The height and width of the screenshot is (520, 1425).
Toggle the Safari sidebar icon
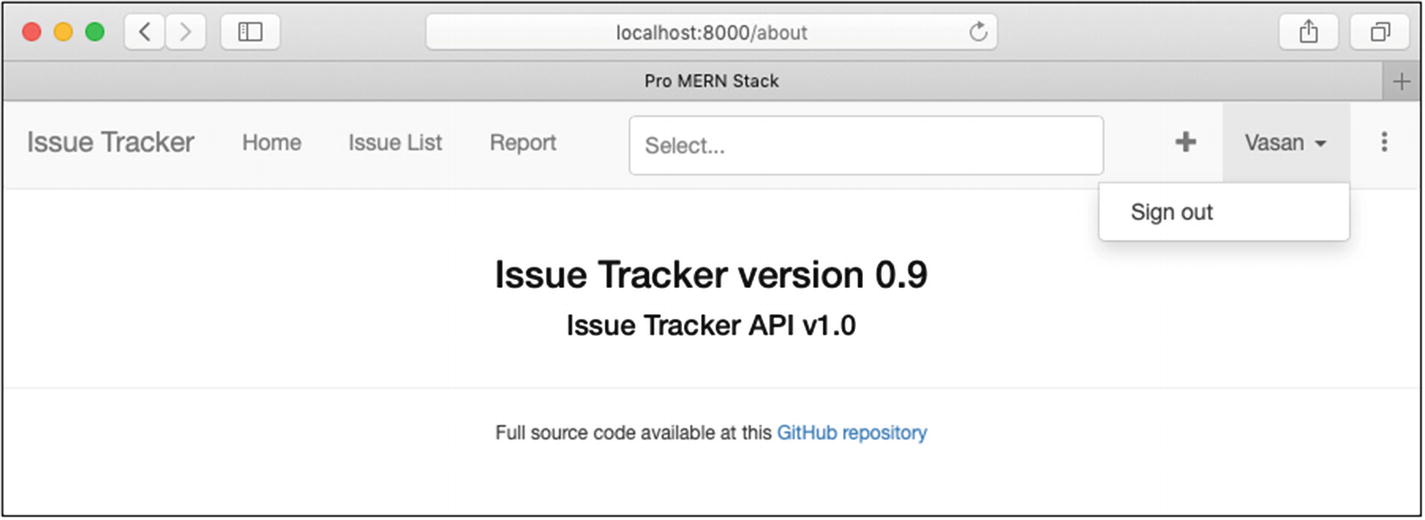point(250,32)
